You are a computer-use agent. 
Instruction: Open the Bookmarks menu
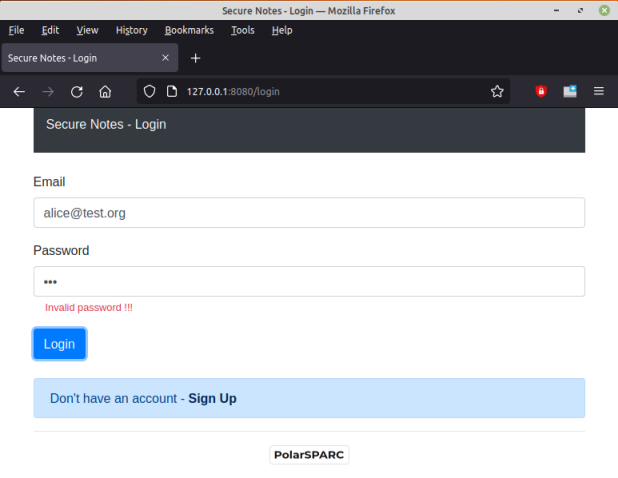click(x=189, y=30)
